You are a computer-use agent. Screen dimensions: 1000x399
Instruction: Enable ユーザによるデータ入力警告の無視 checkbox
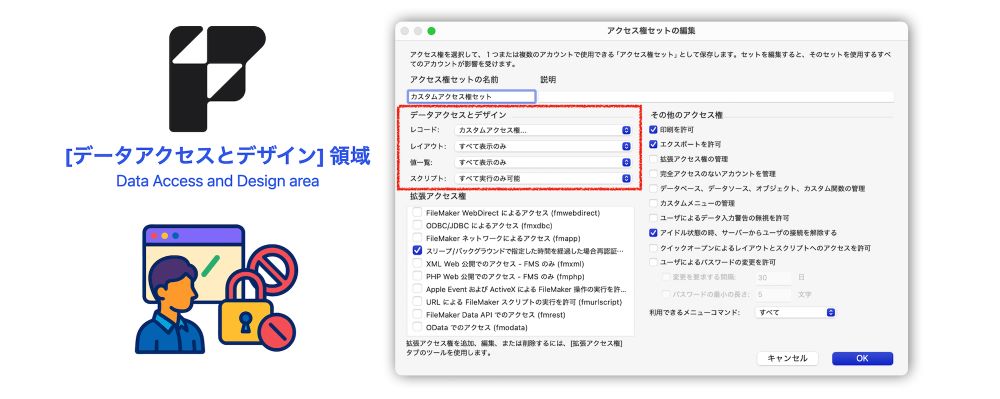[653, 218]
